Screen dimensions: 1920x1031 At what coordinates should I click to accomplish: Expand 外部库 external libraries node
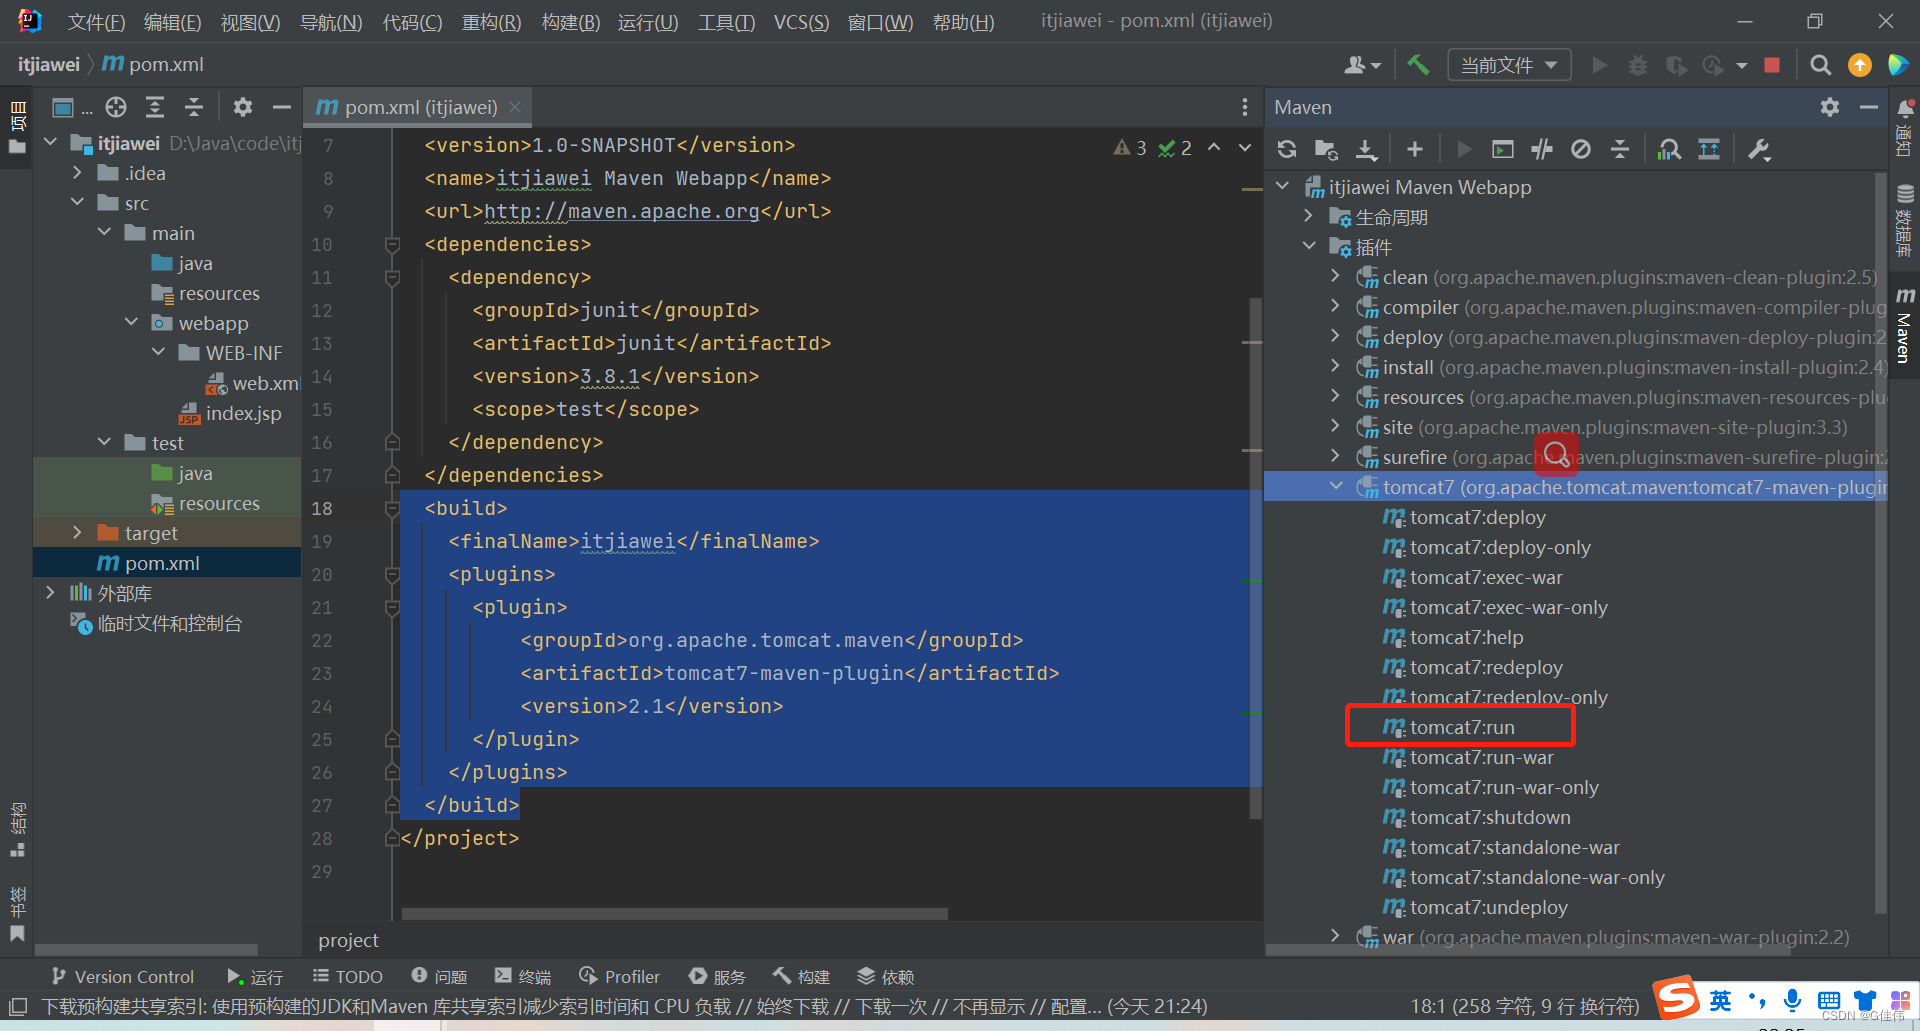(51, 593)
